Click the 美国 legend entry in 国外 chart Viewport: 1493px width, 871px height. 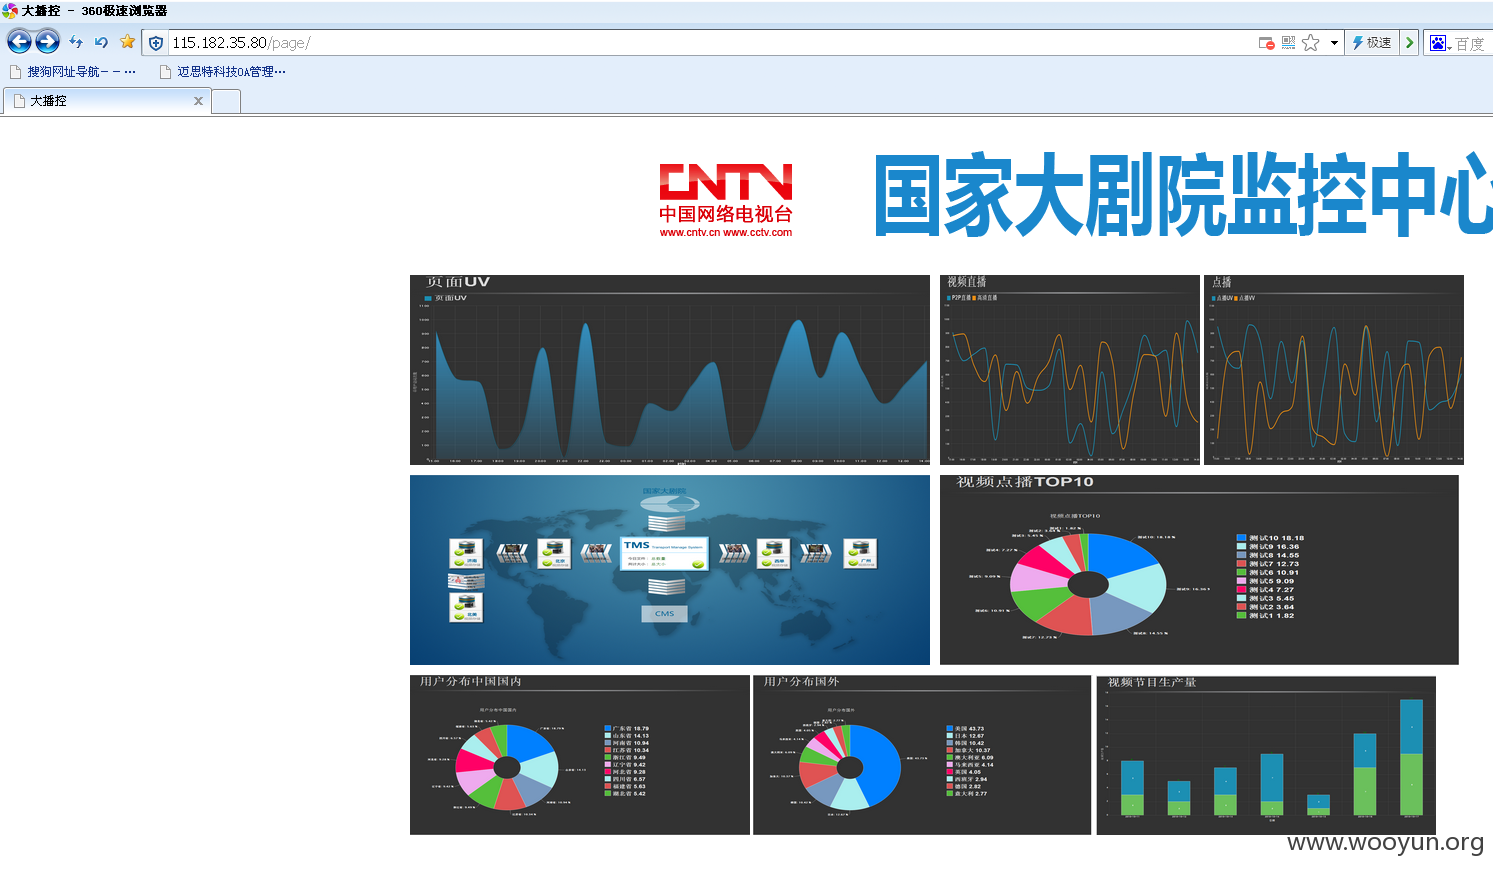[x=966, y=729]
